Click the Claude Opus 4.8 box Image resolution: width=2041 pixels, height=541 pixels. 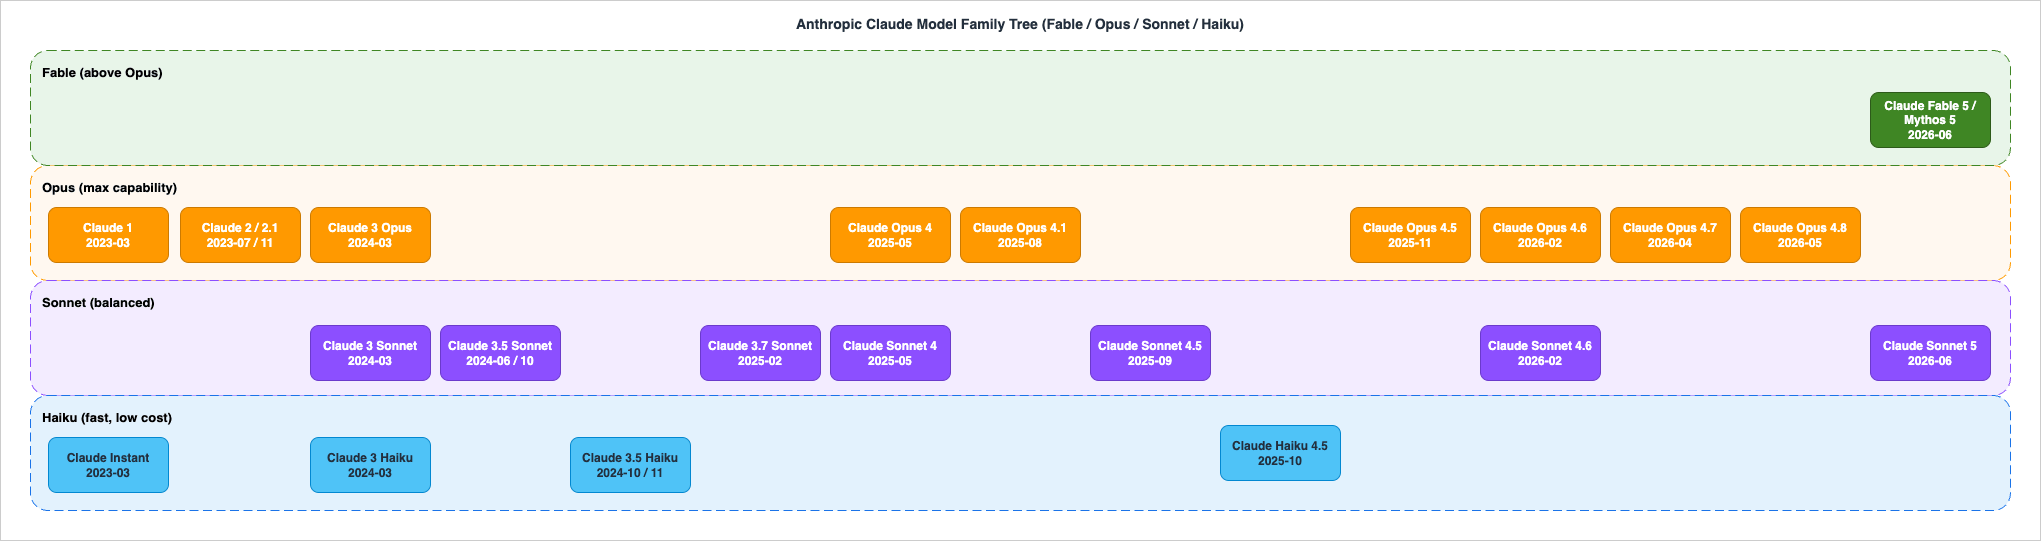[1800, 235]
